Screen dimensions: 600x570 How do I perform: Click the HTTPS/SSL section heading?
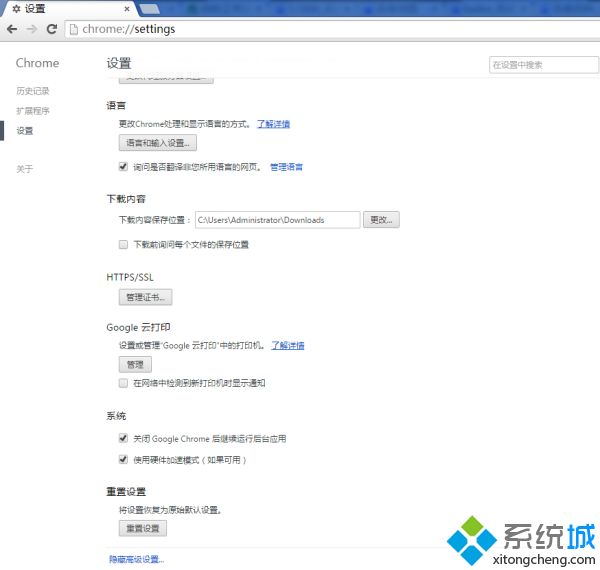point(130,277)
